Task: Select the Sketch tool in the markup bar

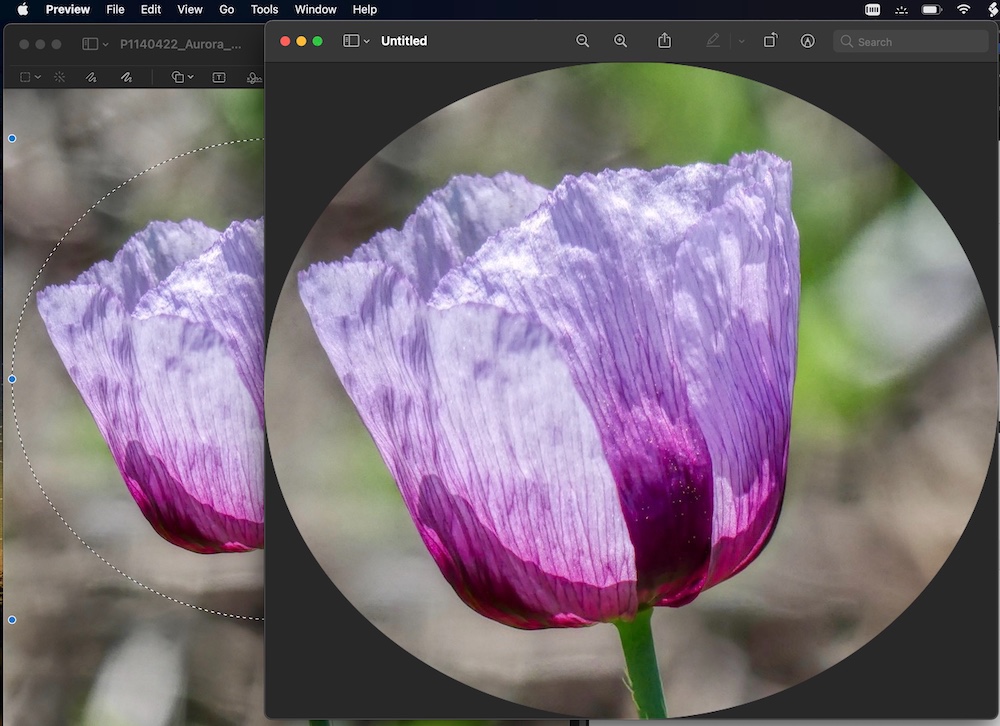Action: point(91,77)
